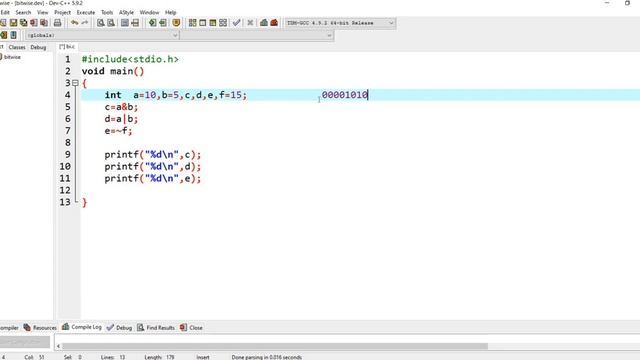Open the Tools menu
This screenshot has width=640, height=360.
coord(107,12)
